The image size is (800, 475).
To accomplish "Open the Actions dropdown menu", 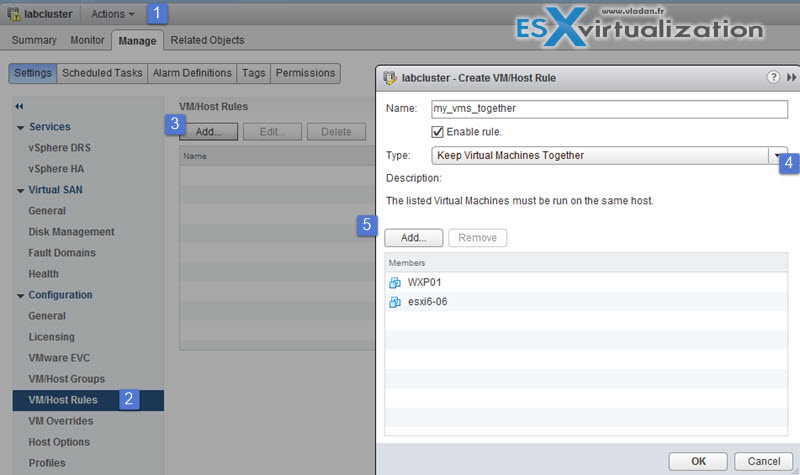I will [113, 14].
